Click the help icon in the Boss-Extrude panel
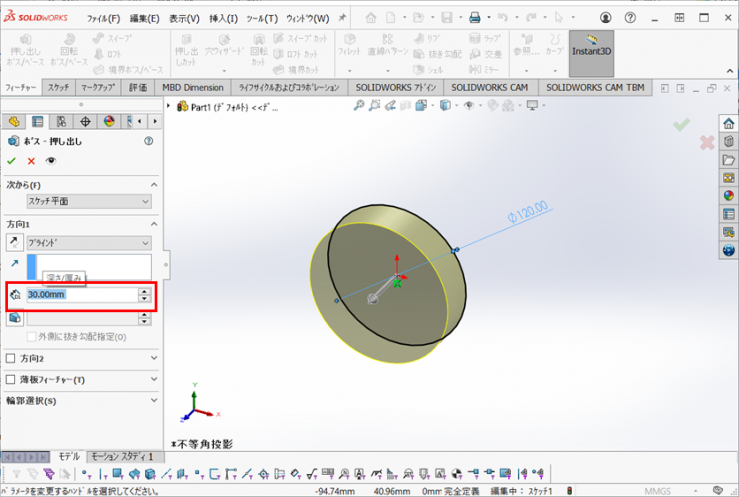Image resolution: width=739 pixels, height=497 pixels. (x=149, y=141)
